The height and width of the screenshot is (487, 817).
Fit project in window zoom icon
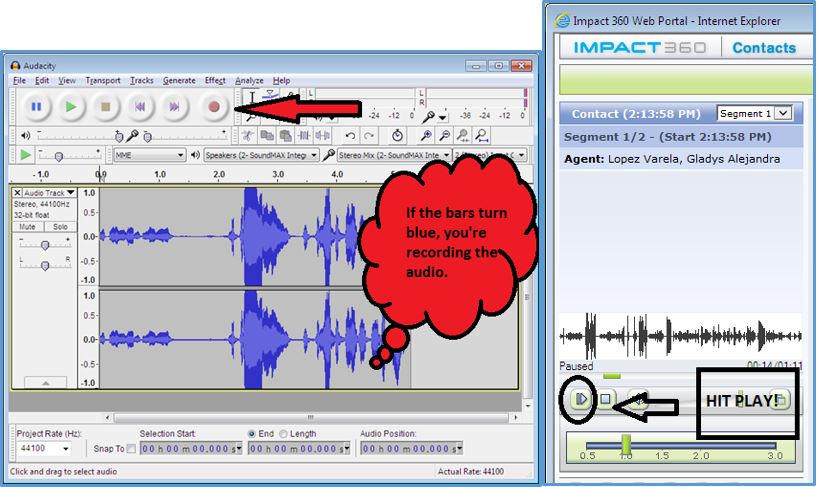pos(482,136)
